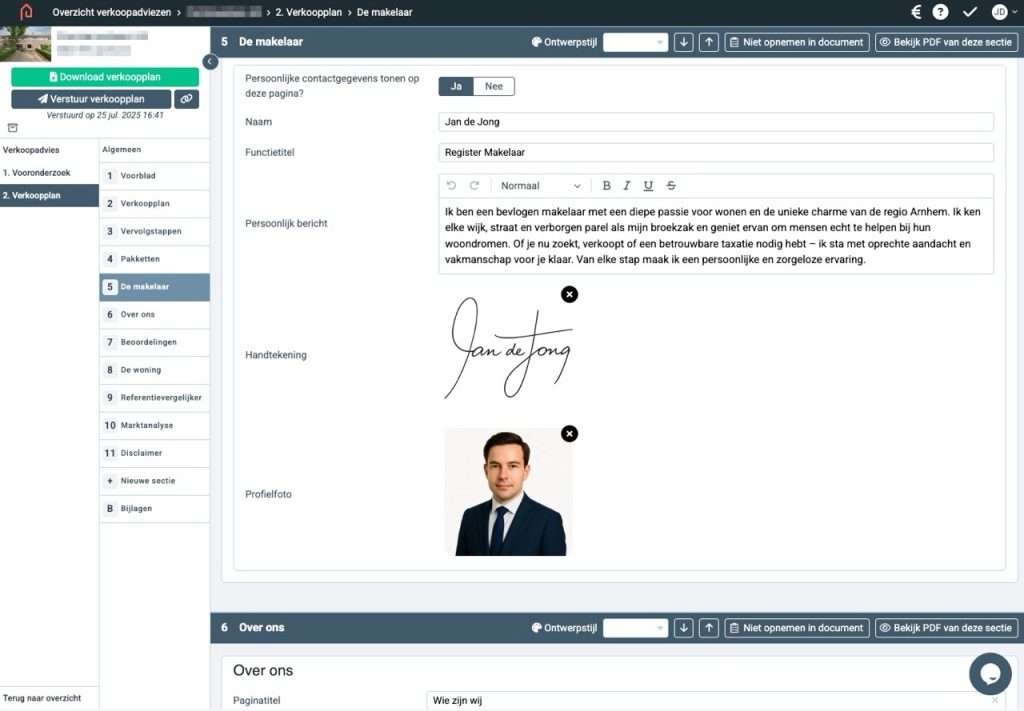
Task: Open section 7 Beoordelingen
Action: coord(155,342)
